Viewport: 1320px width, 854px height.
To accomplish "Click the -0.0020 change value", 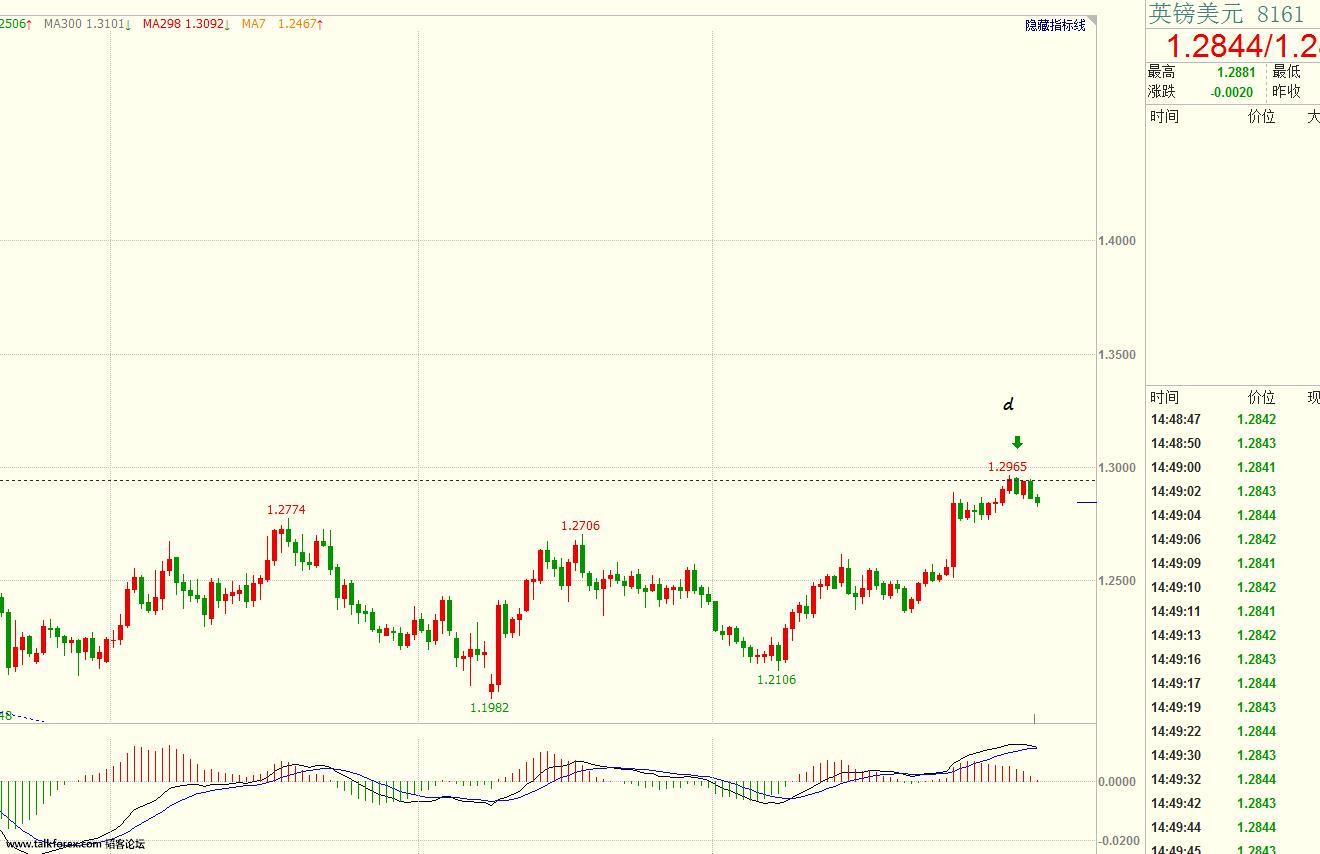I will pyautogui.click(x=1232, y=92).
